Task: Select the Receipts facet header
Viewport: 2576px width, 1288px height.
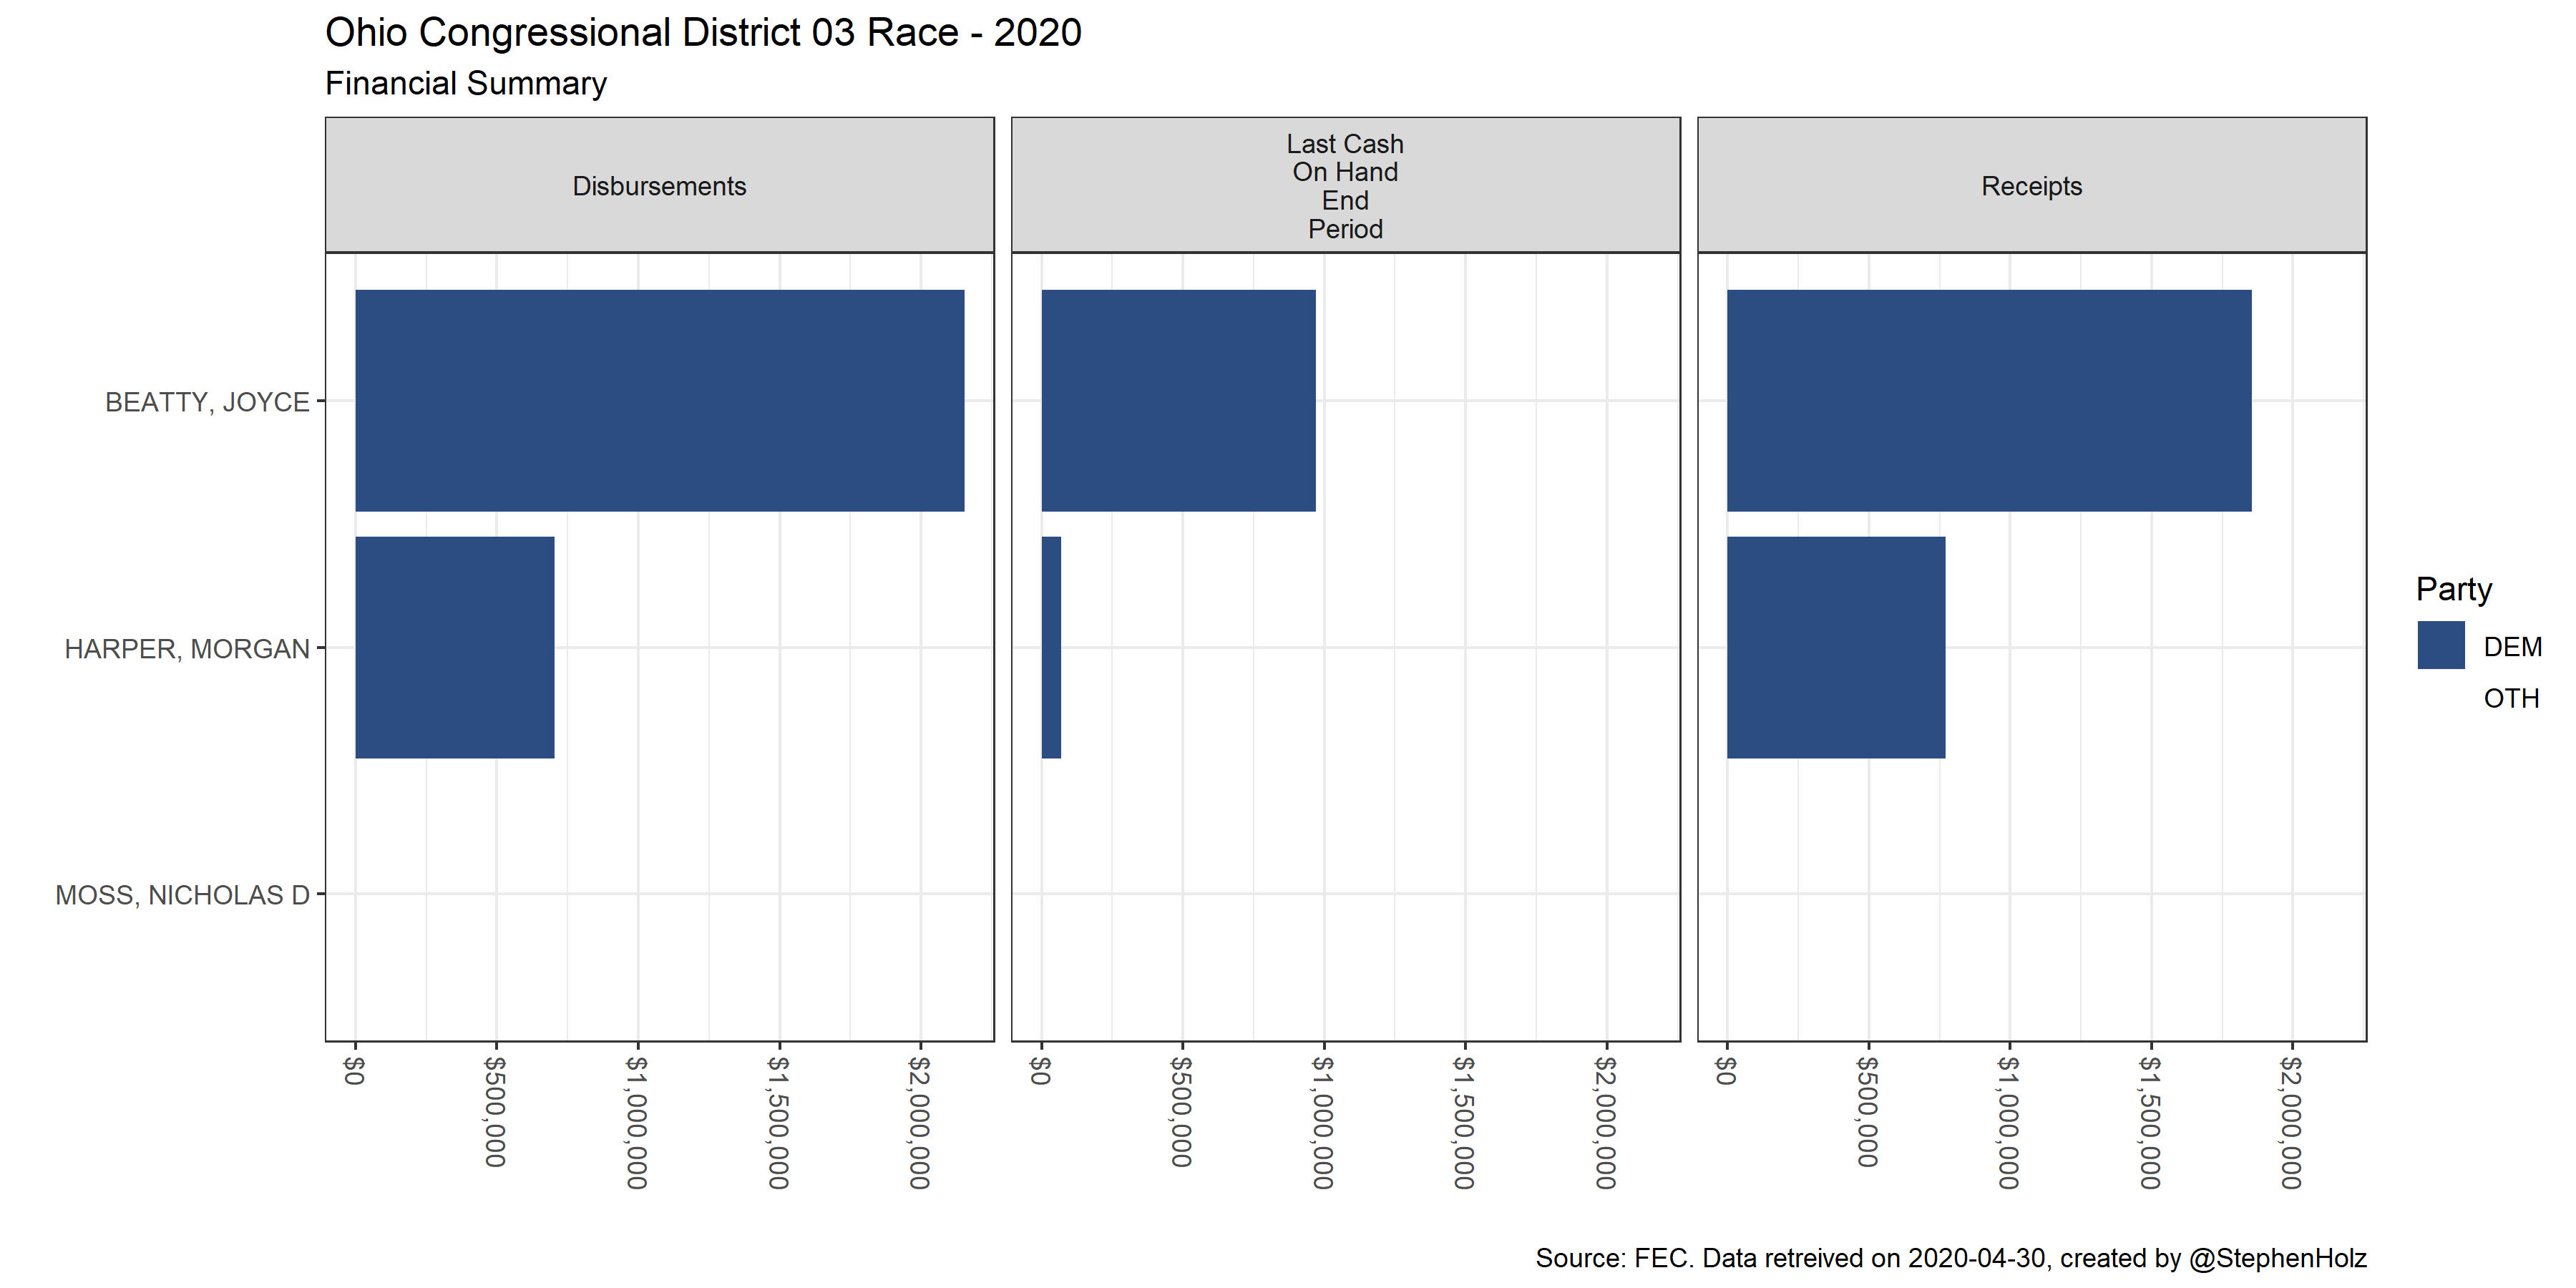Action: (x=2031, y=186)
